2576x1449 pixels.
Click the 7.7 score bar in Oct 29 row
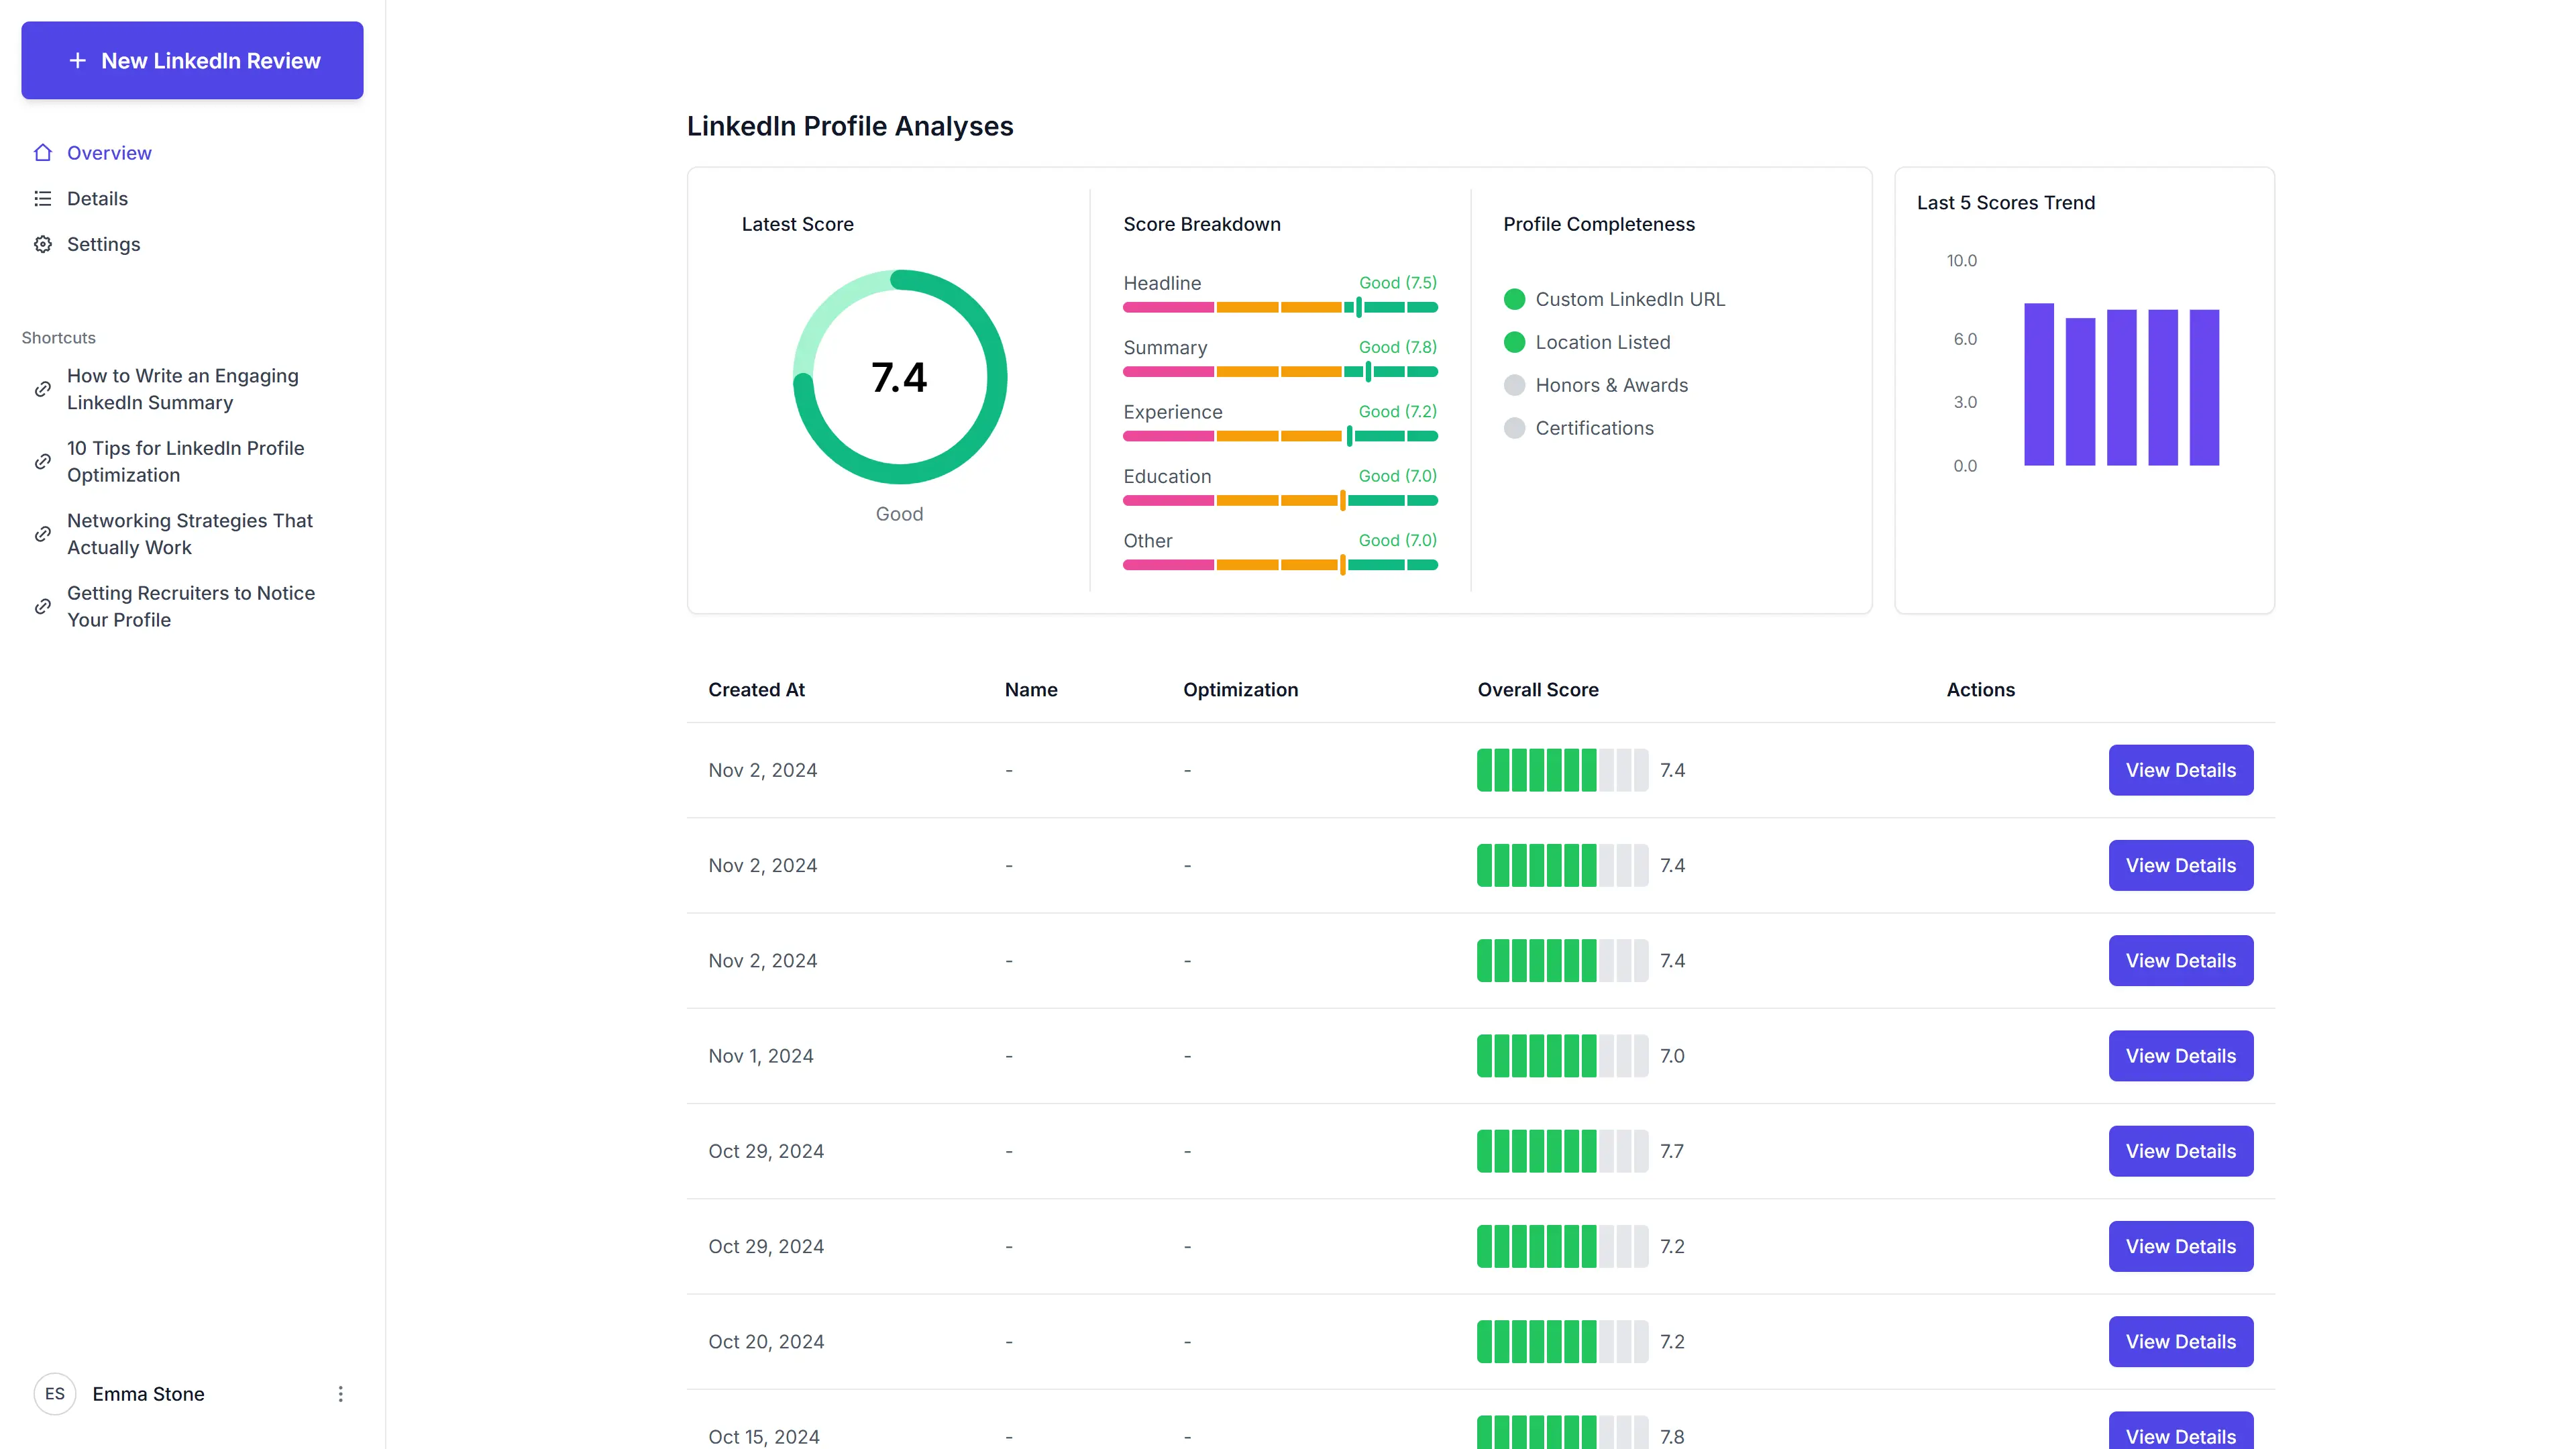tap(1562, 1151)
